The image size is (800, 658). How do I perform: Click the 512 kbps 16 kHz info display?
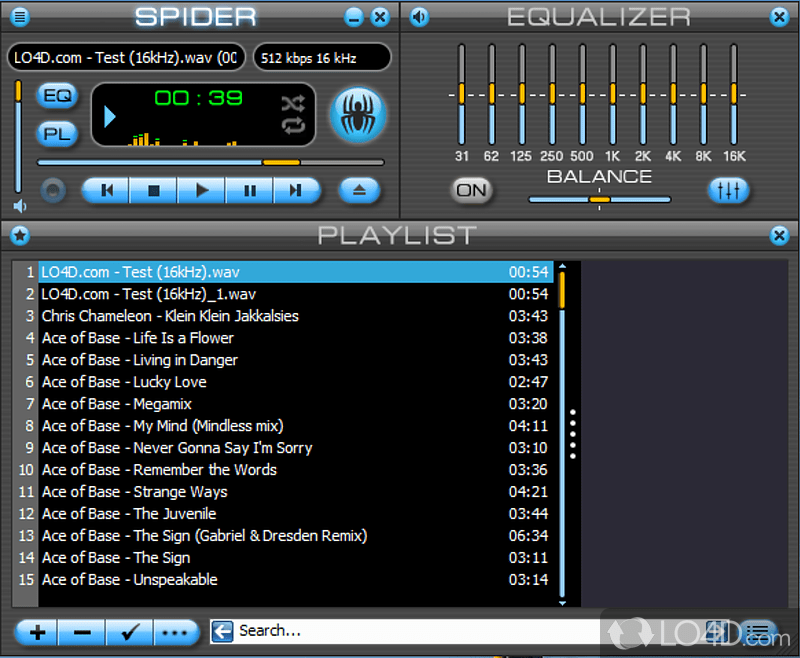pyautogui.click(x=322, y=57)
